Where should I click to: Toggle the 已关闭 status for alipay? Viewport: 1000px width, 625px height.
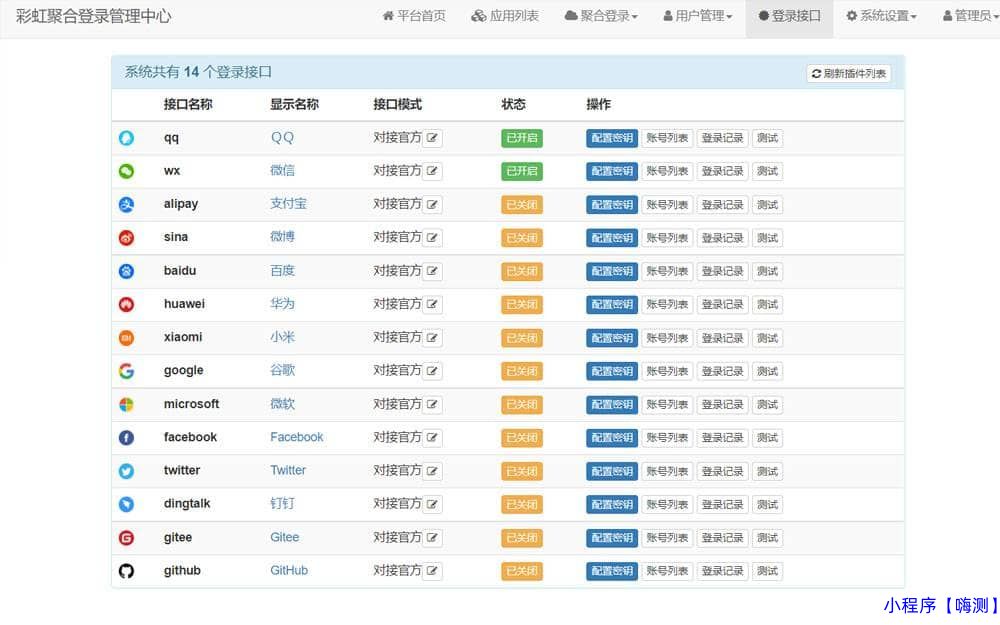point(521,204)
